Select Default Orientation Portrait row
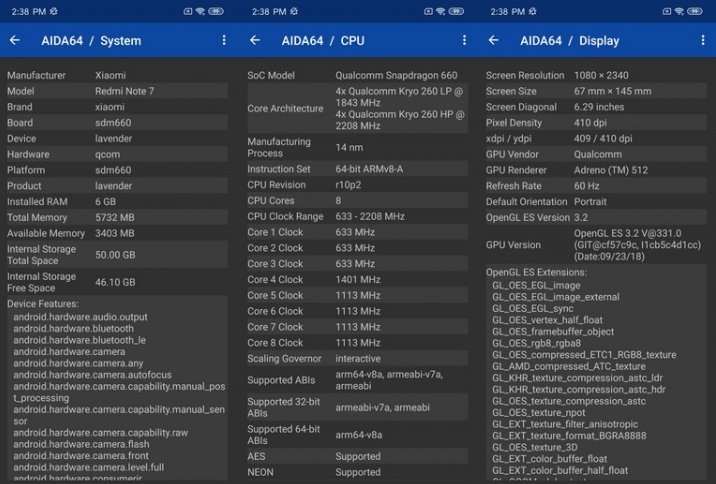The width and height of the screenshot is (716, 484). 595,202
